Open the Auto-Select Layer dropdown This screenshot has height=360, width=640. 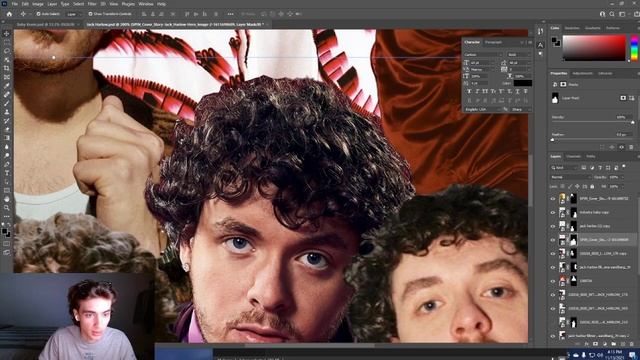click(73, 14)
